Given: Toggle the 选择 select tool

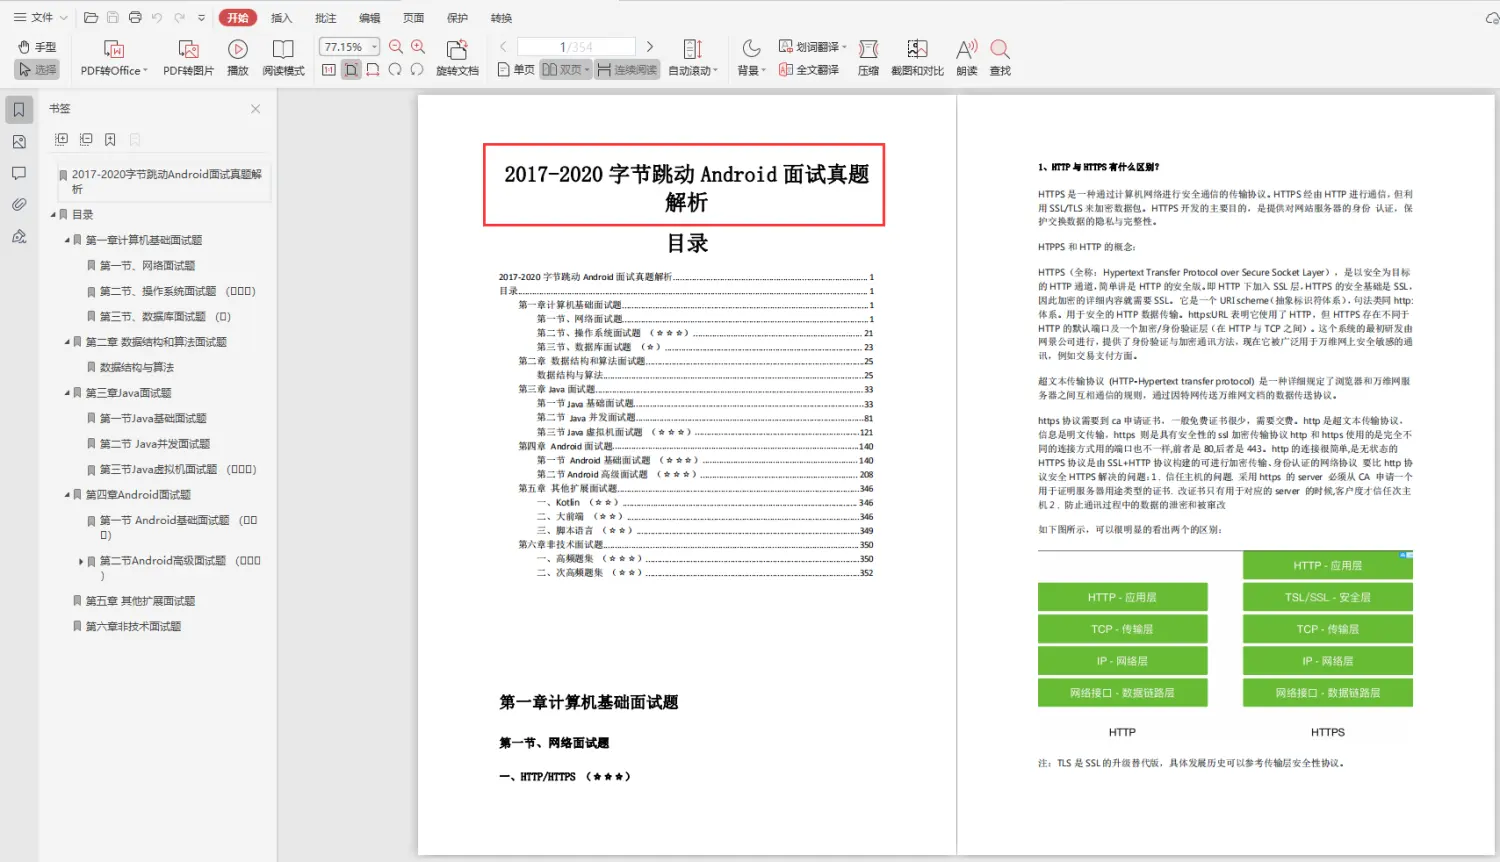Looking at the screenshot, I should 37,68.
